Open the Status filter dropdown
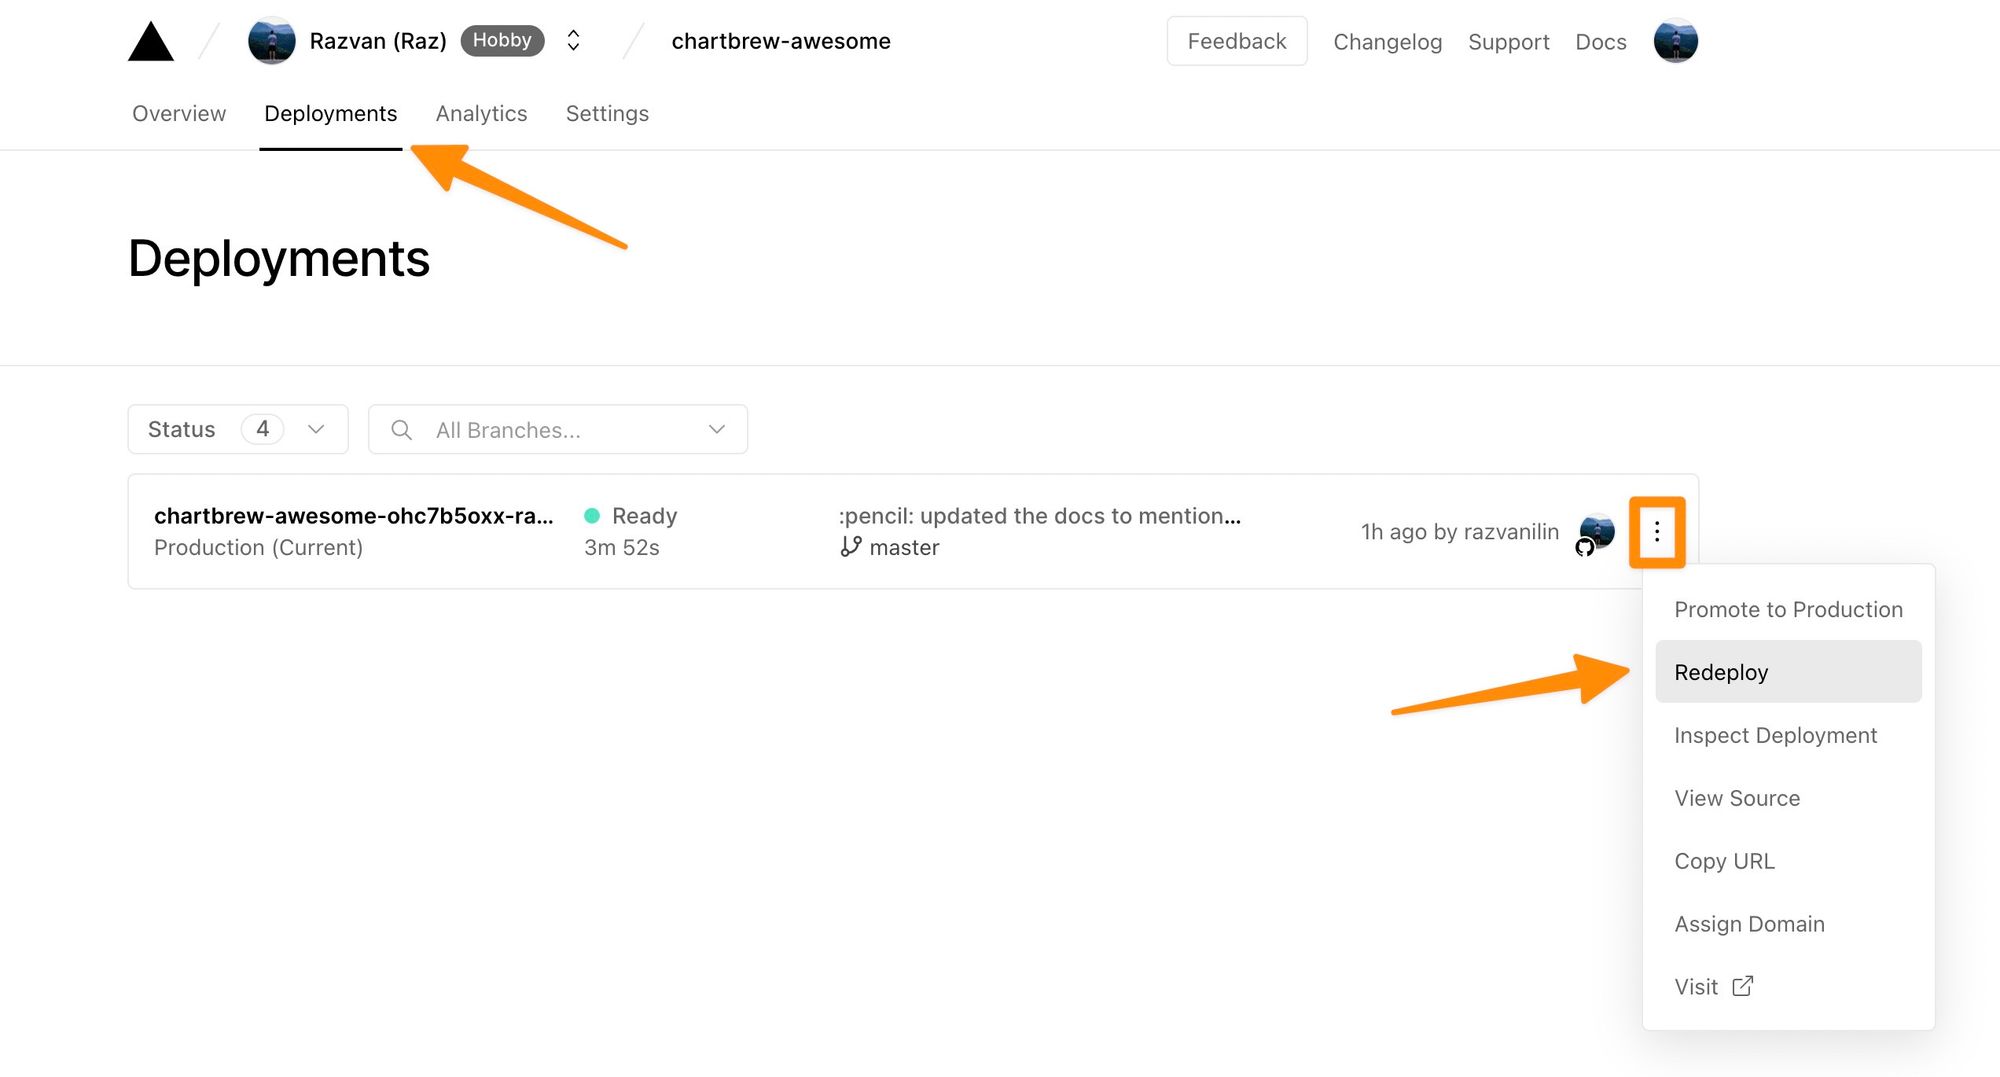 click(237, 429)
